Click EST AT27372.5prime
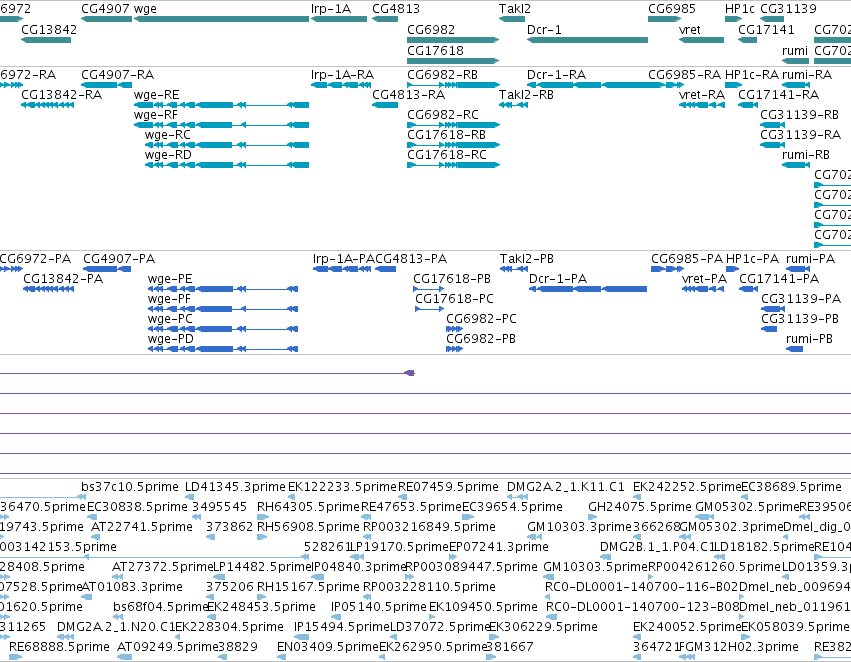Screen dimensions: 851x662 [162, 567]
